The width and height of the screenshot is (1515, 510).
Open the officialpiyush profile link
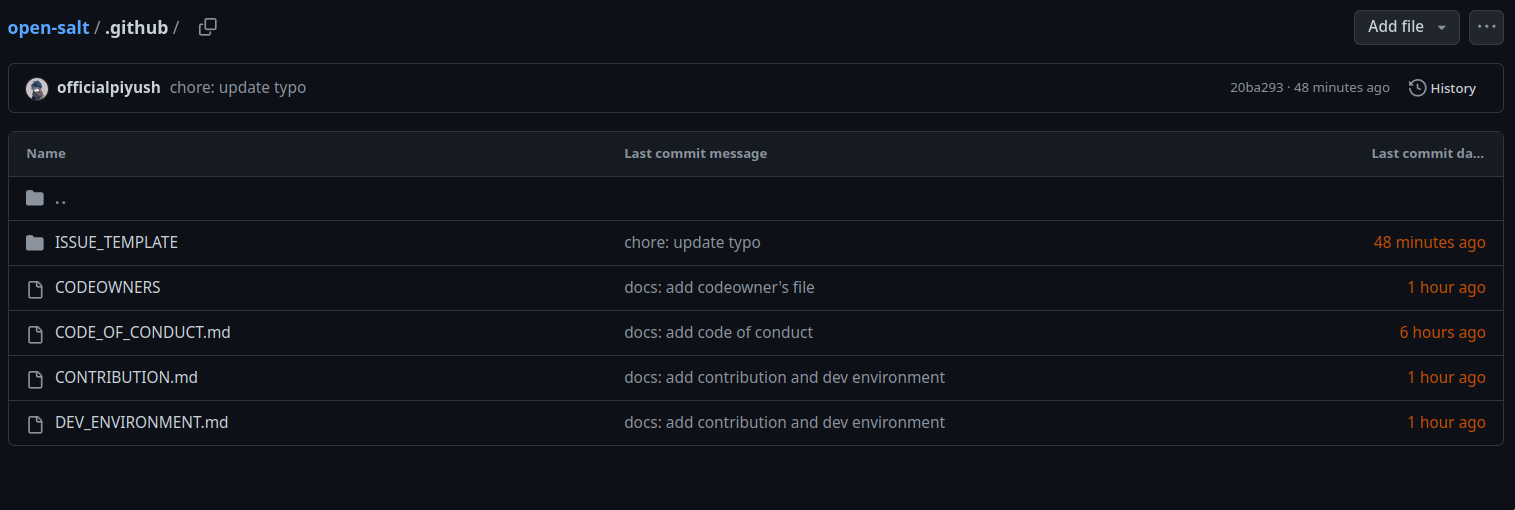(x=108, y=88)
